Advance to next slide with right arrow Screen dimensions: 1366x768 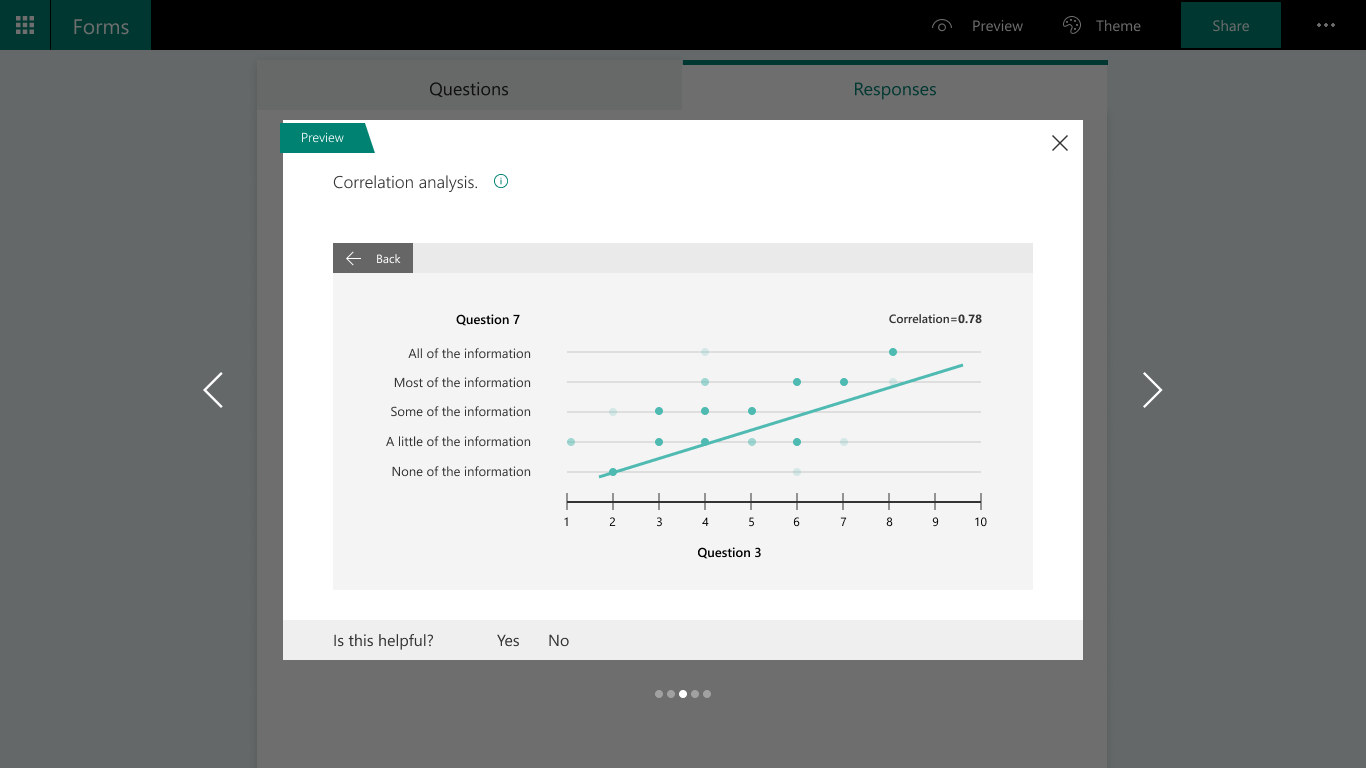point(1152,390)
